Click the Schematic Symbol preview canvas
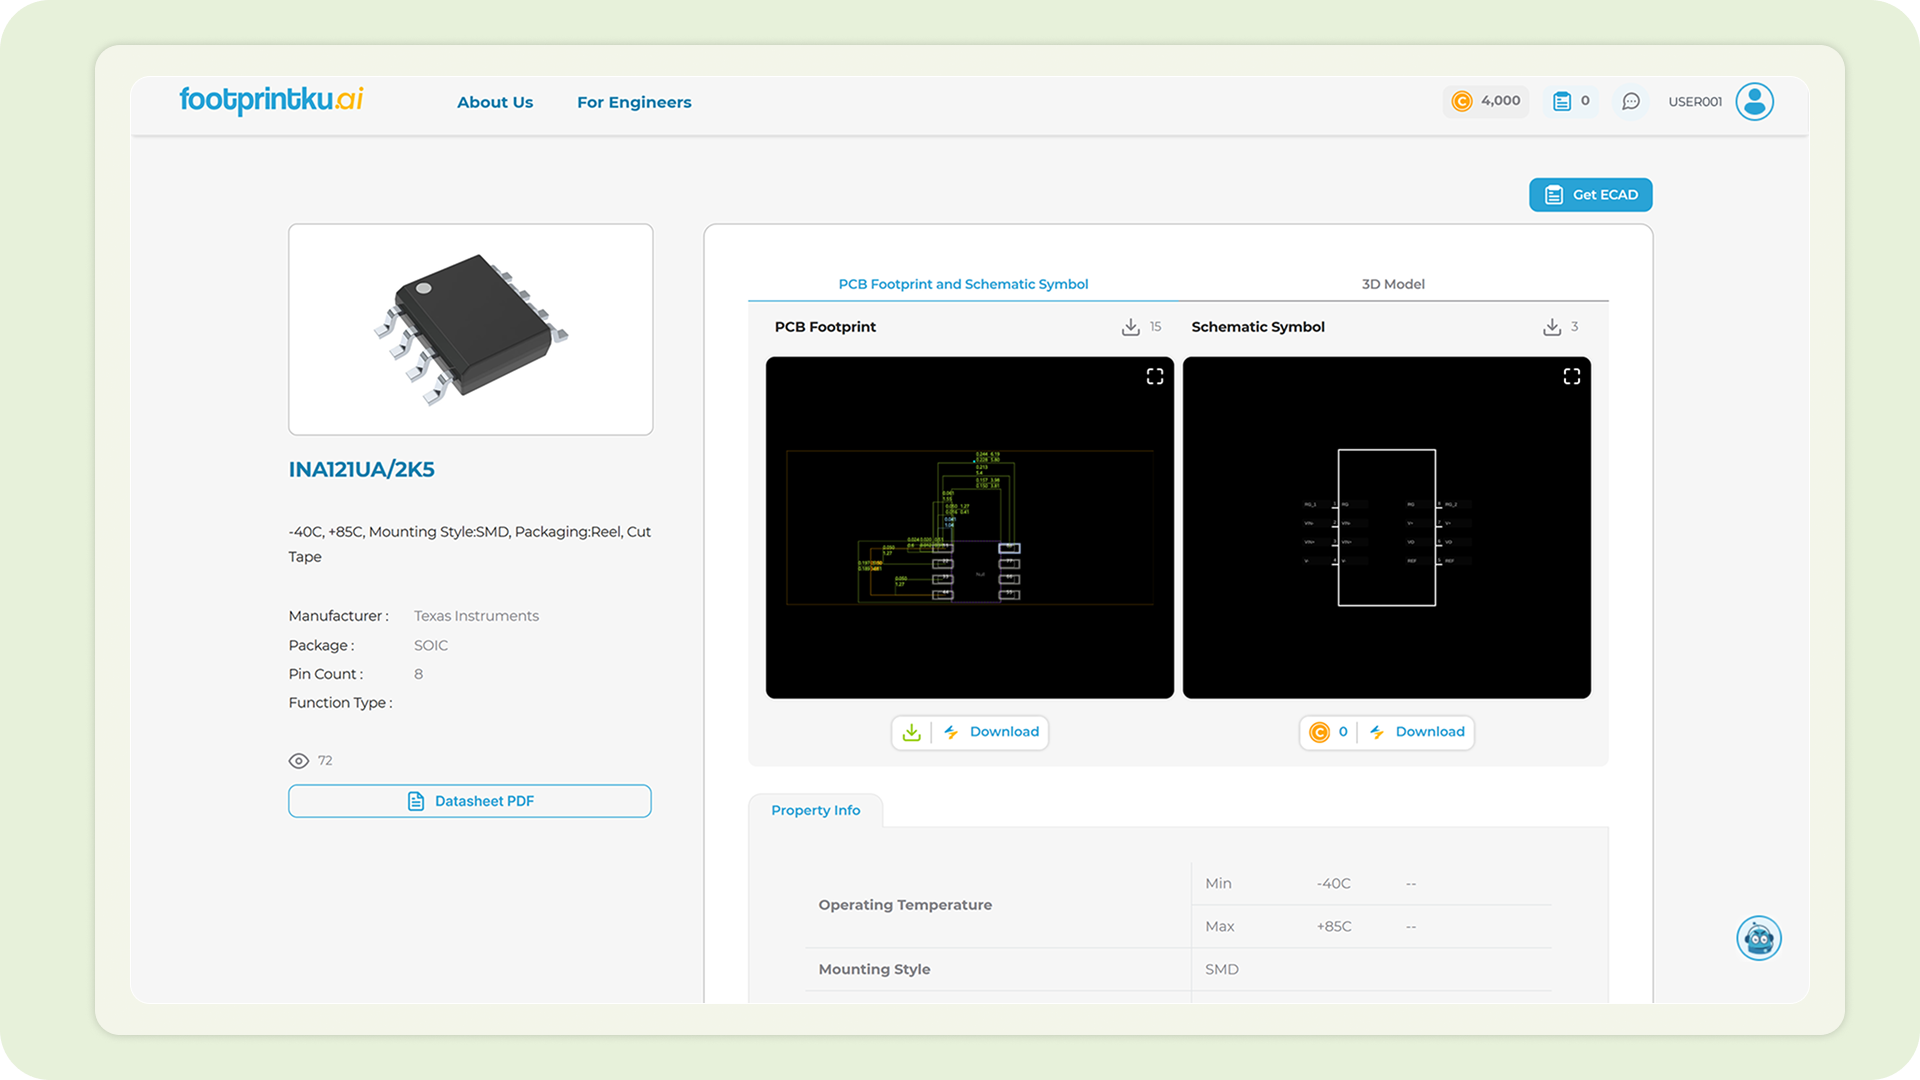The width and height of the screenshot is (1920, 1080). pos(1386,527)
